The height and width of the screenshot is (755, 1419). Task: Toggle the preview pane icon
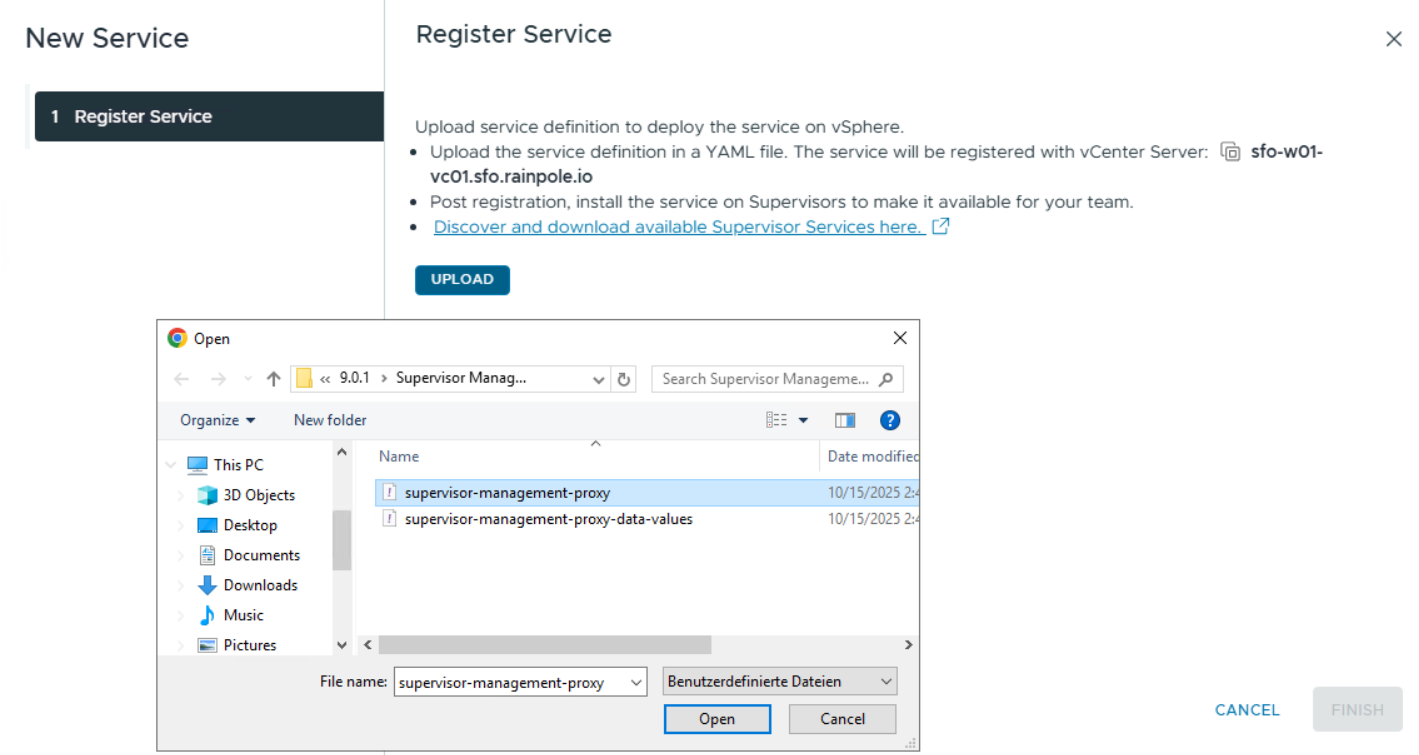(x=845, y=420)
